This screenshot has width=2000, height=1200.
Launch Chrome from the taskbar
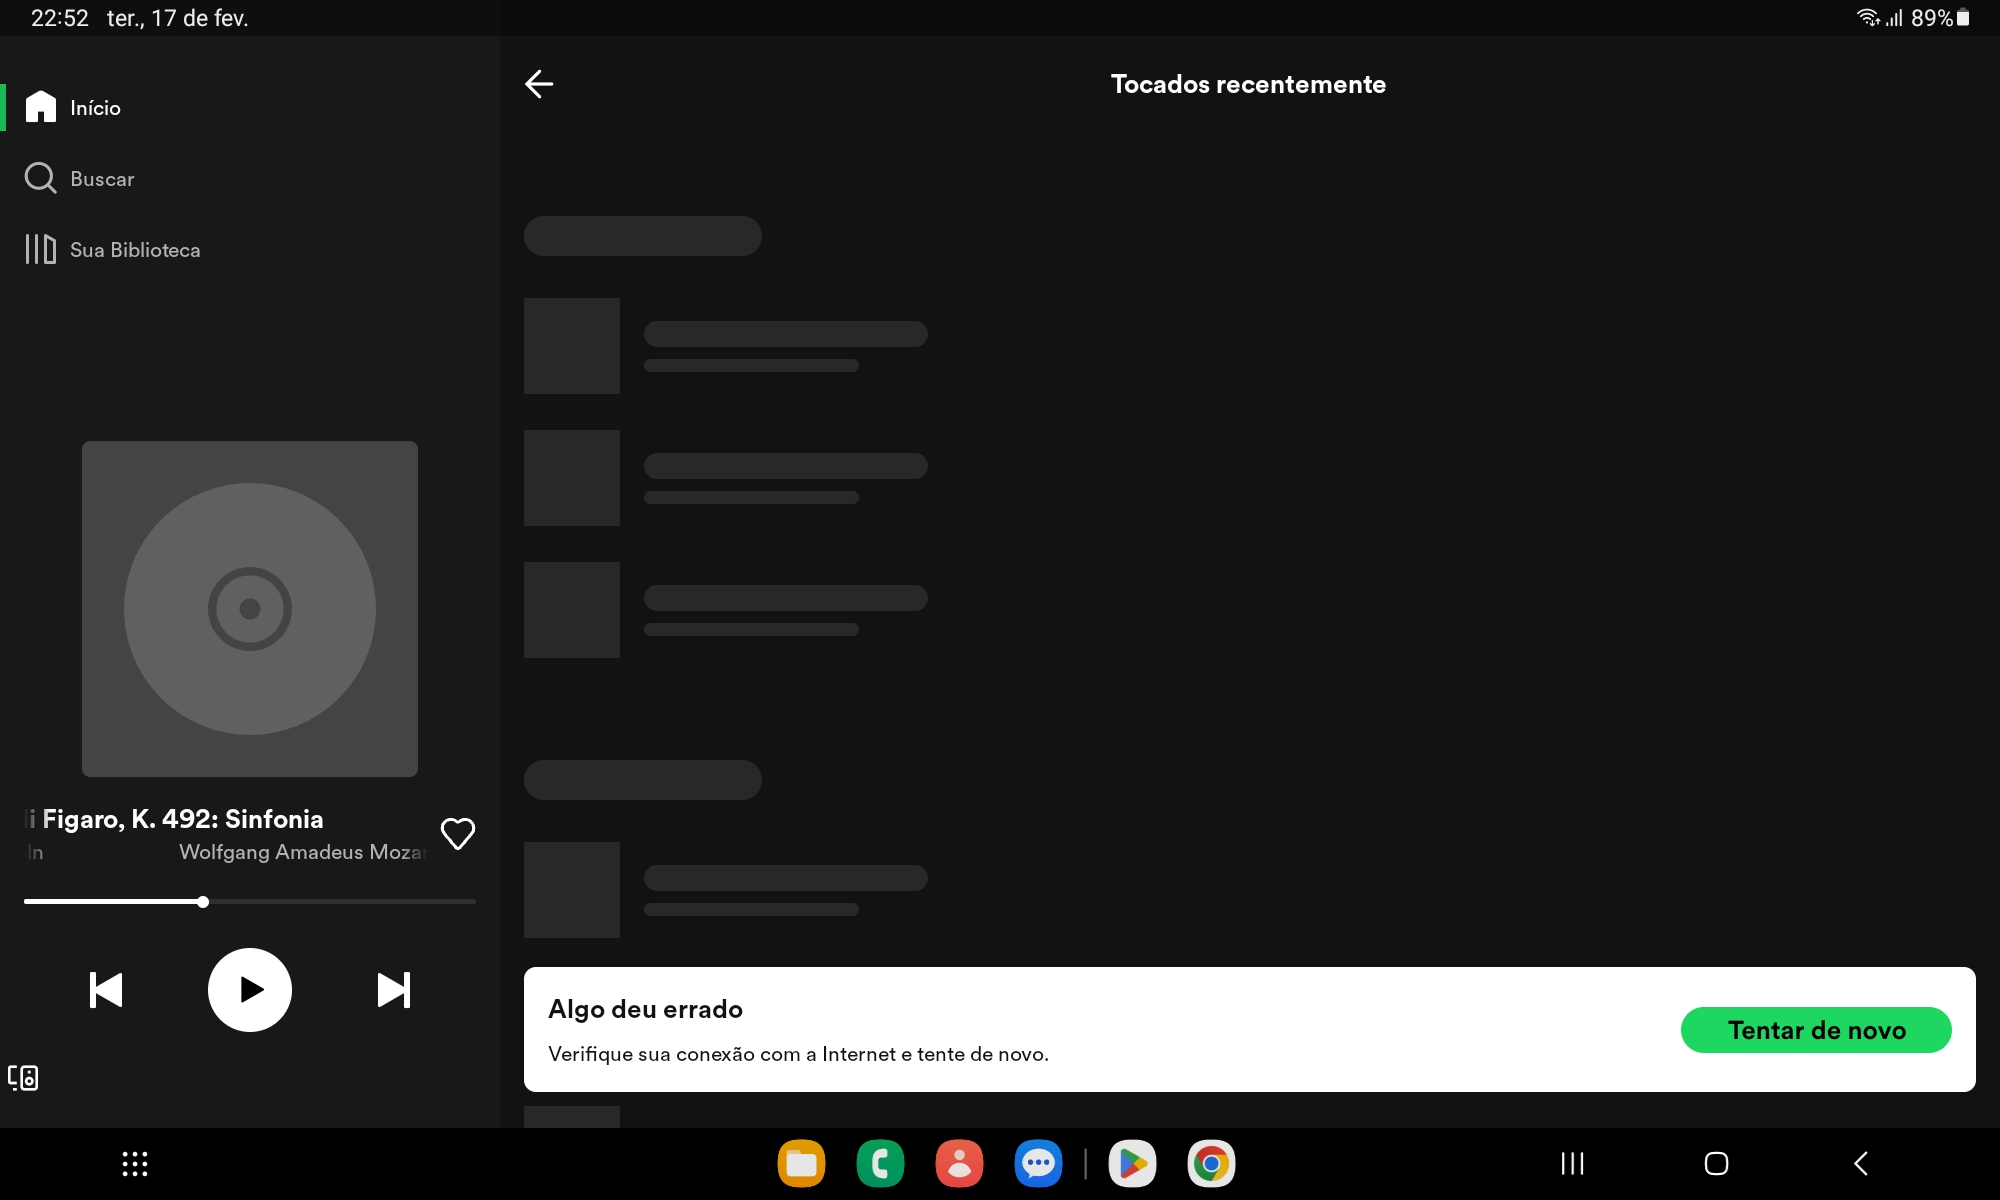[1211, 1164]
